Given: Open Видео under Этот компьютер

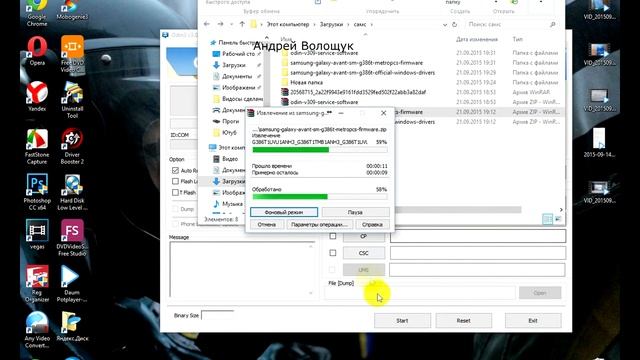Looking at the screenshot, I should (x=225, y=159).
